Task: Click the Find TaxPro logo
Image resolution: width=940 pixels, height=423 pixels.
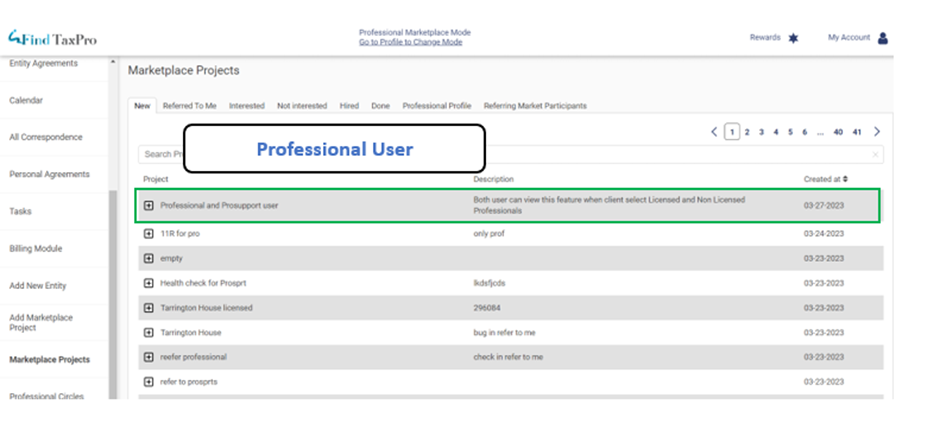Action: 52,38
